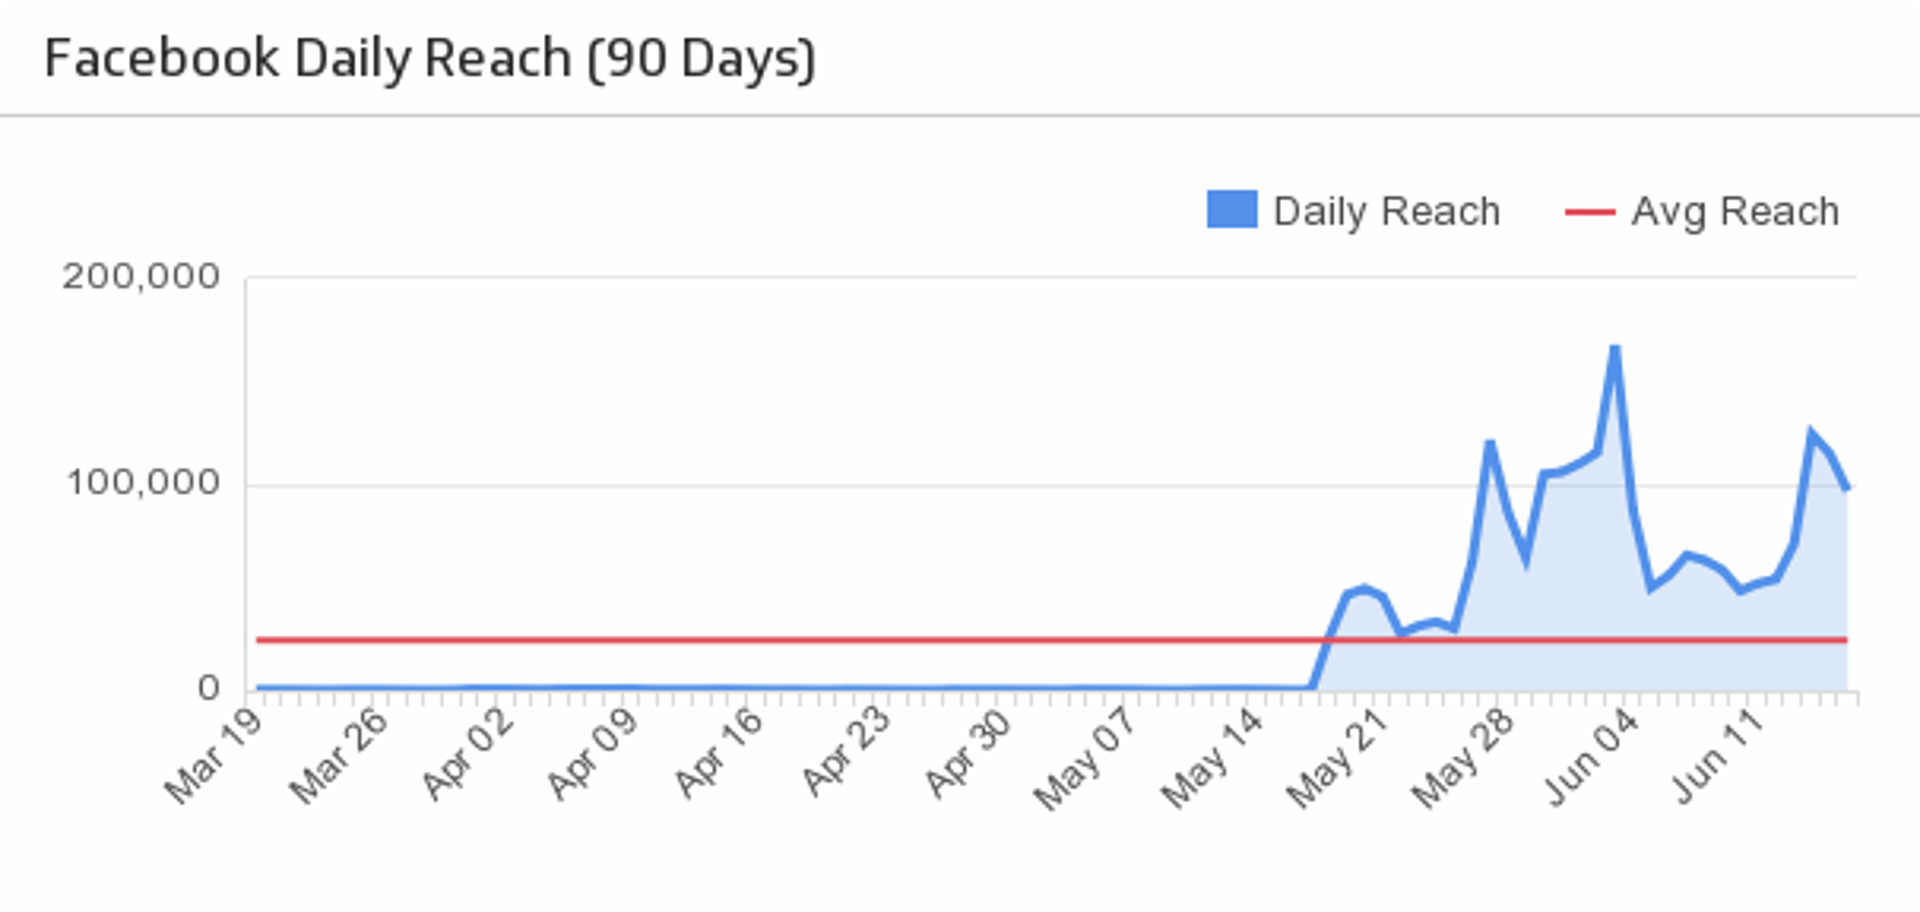Click the Facebook Daily Reach chart title
The image size is (1920, 912).
(430, 58)
